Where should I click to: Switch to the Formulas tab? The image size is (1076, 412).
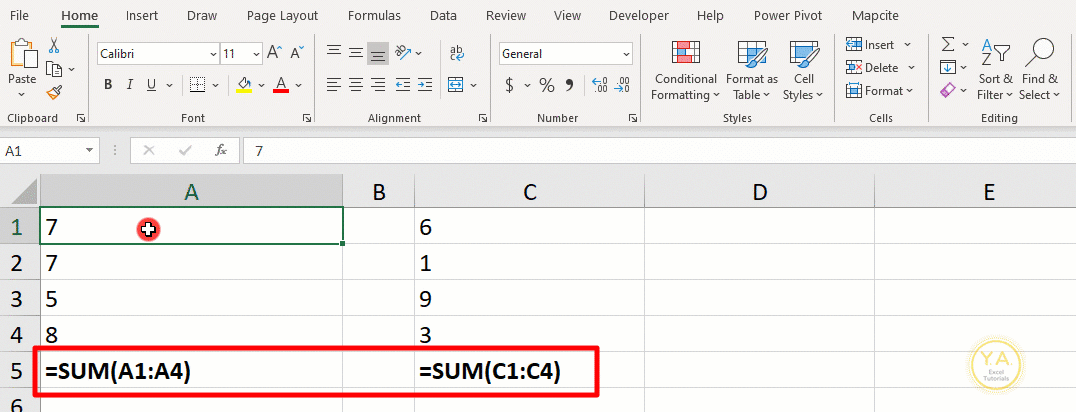point(374,15)
